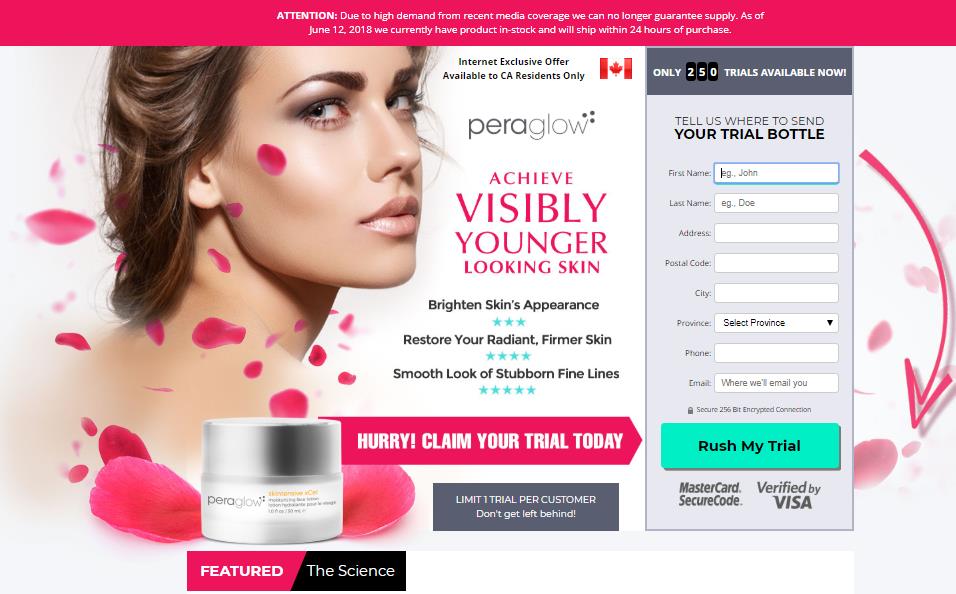Click the padlock secure connection icon
The height and width of the screenshot is (594, 956).
[x=690, y=410]
